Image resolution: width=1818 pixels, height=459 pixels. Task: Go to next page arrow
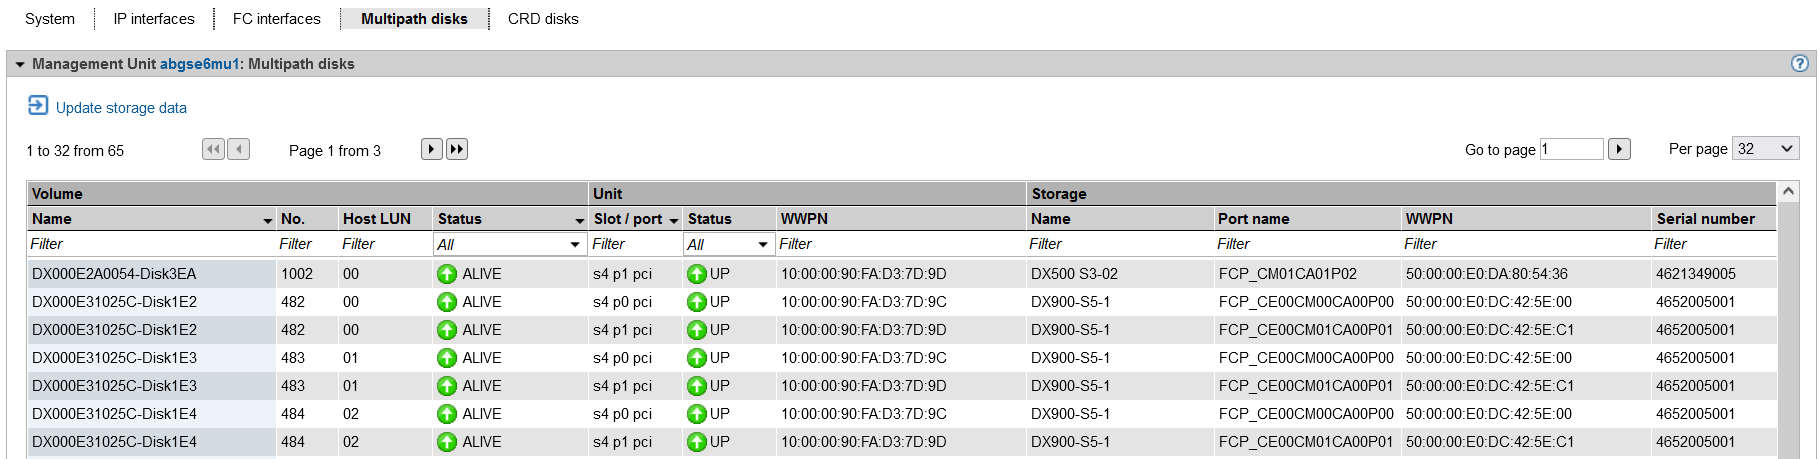(431, 149)
